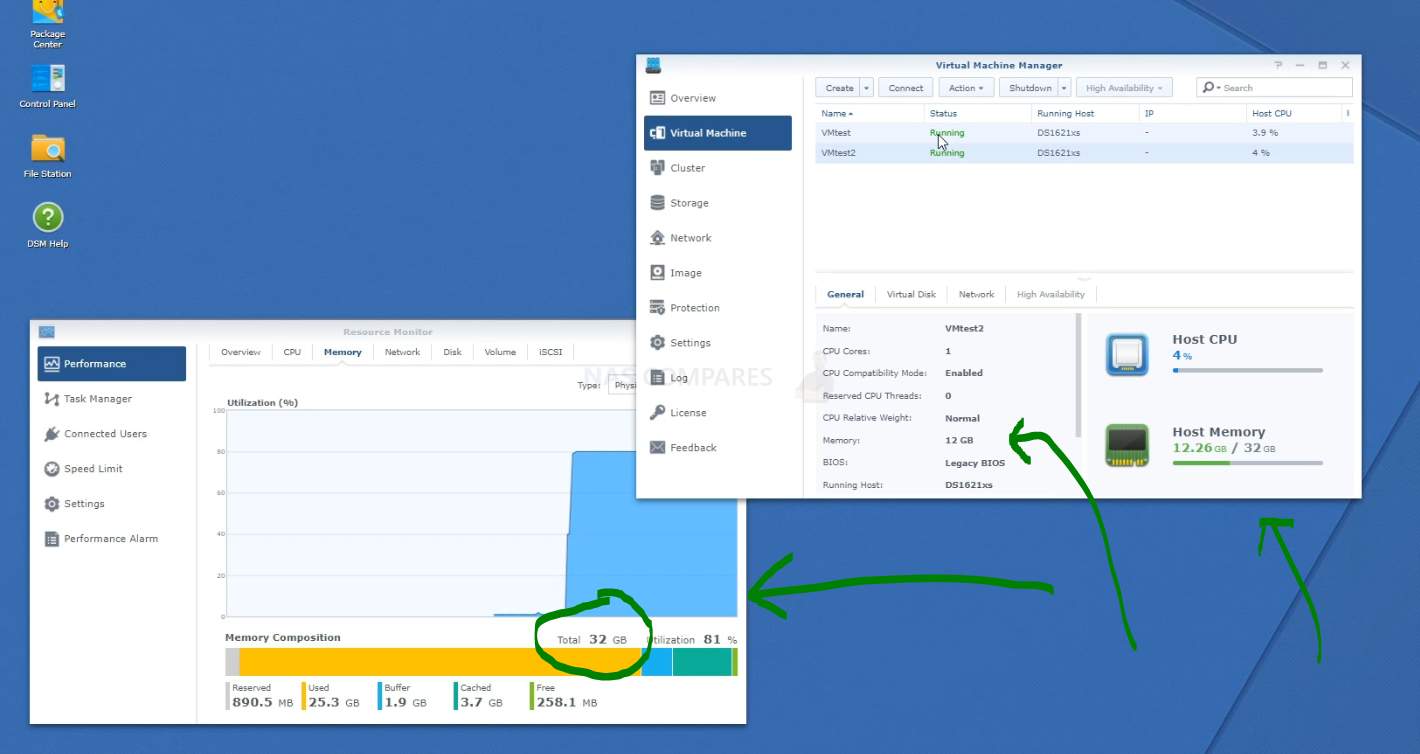The image size is (1420, 754).
Task: Open Network section in VMM sidebar
Action: [x=718, y=238]
